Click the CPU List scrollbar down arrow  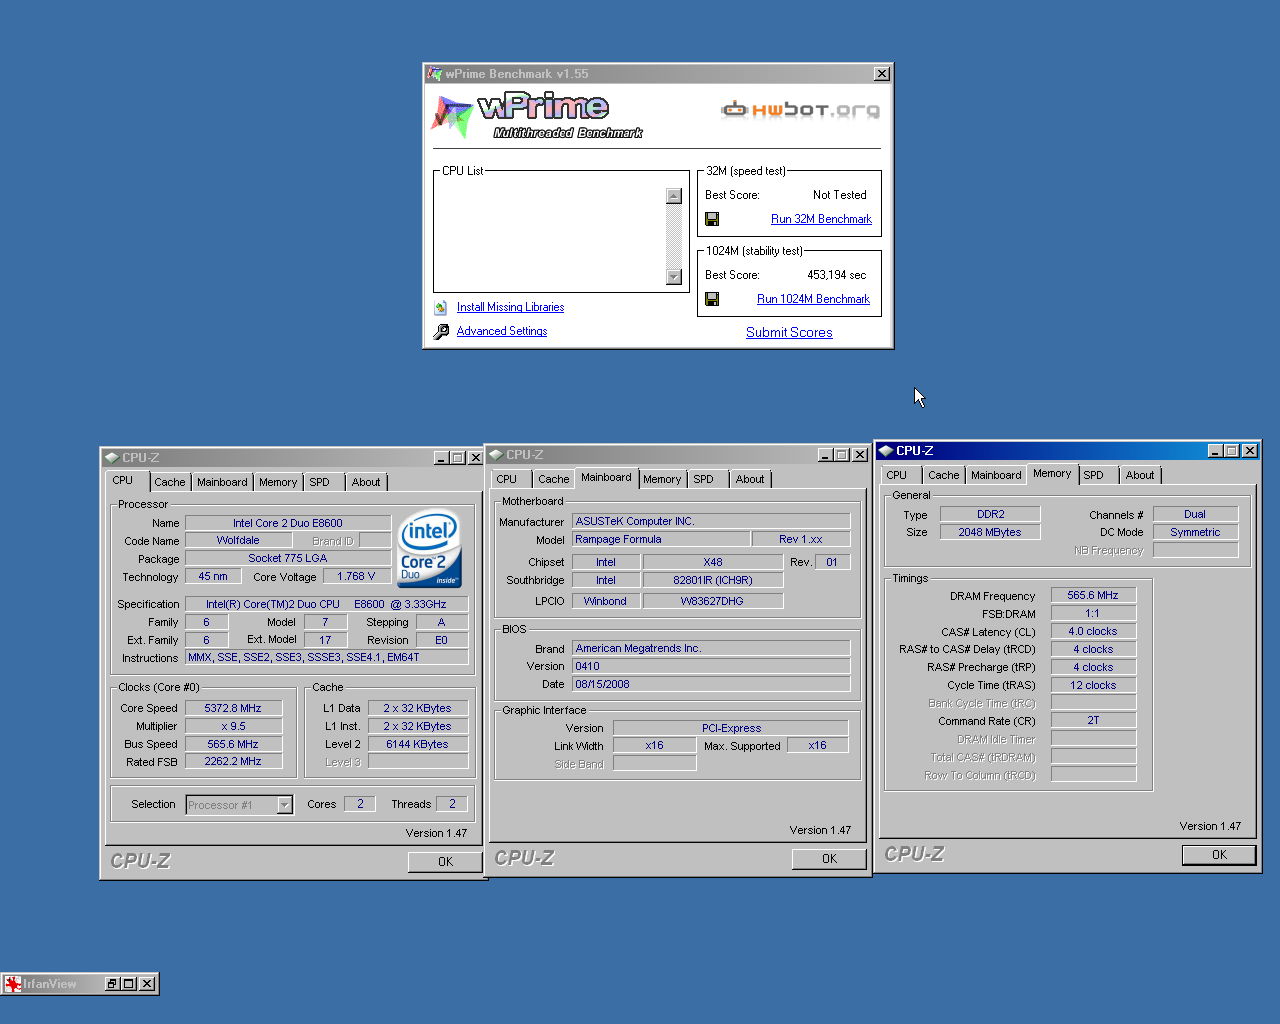click(674, 277)
